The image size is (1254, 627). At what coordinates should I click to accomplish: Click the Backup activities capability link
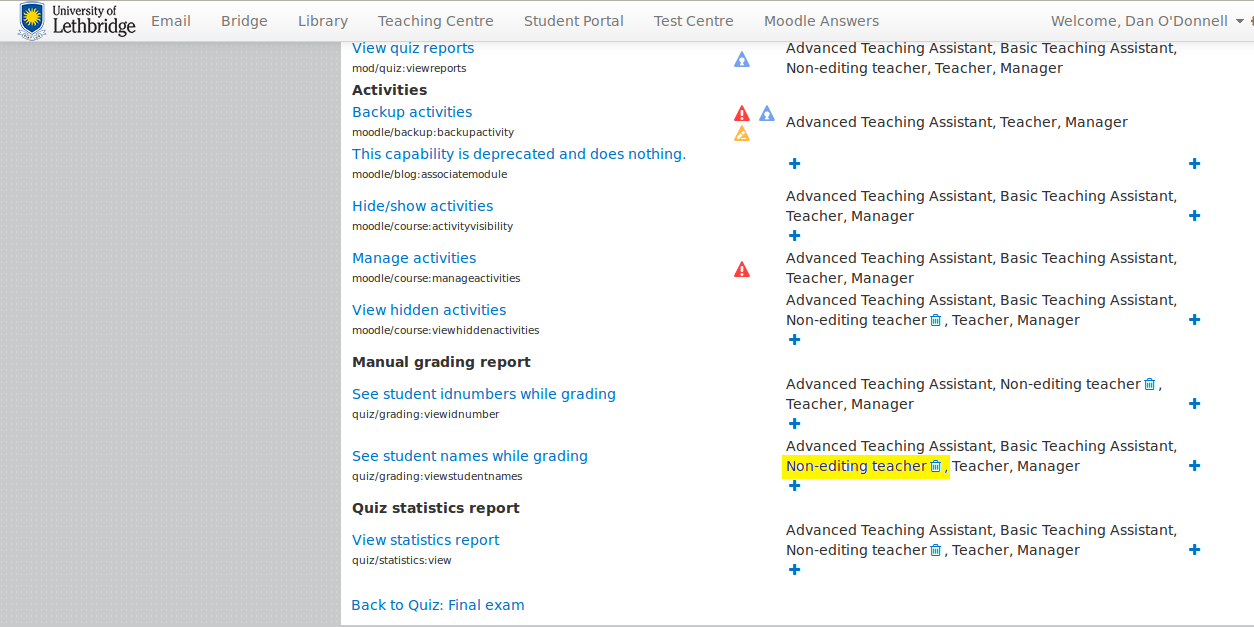click(412, 112)
